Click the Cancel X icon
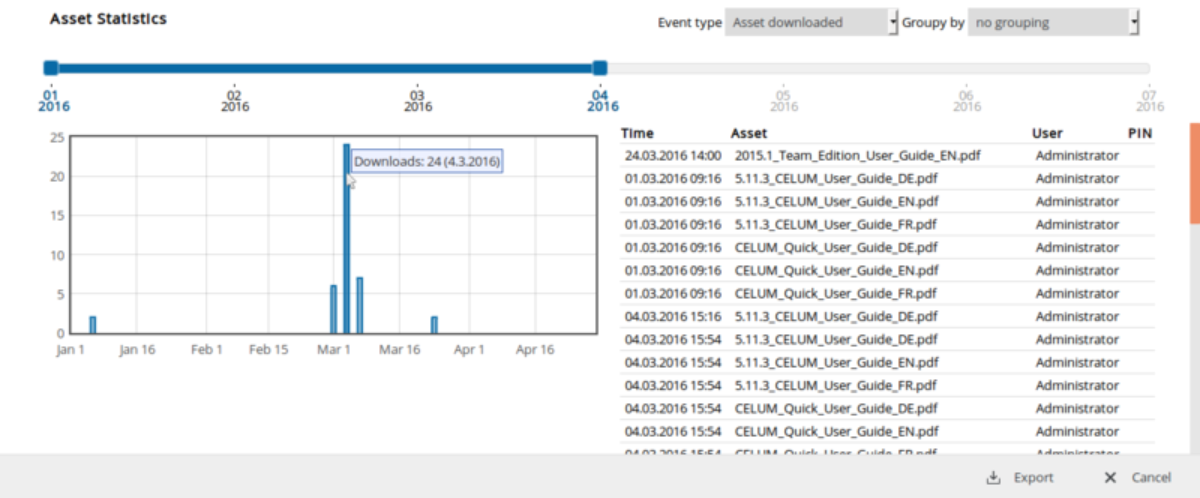 coord(1111,478)
